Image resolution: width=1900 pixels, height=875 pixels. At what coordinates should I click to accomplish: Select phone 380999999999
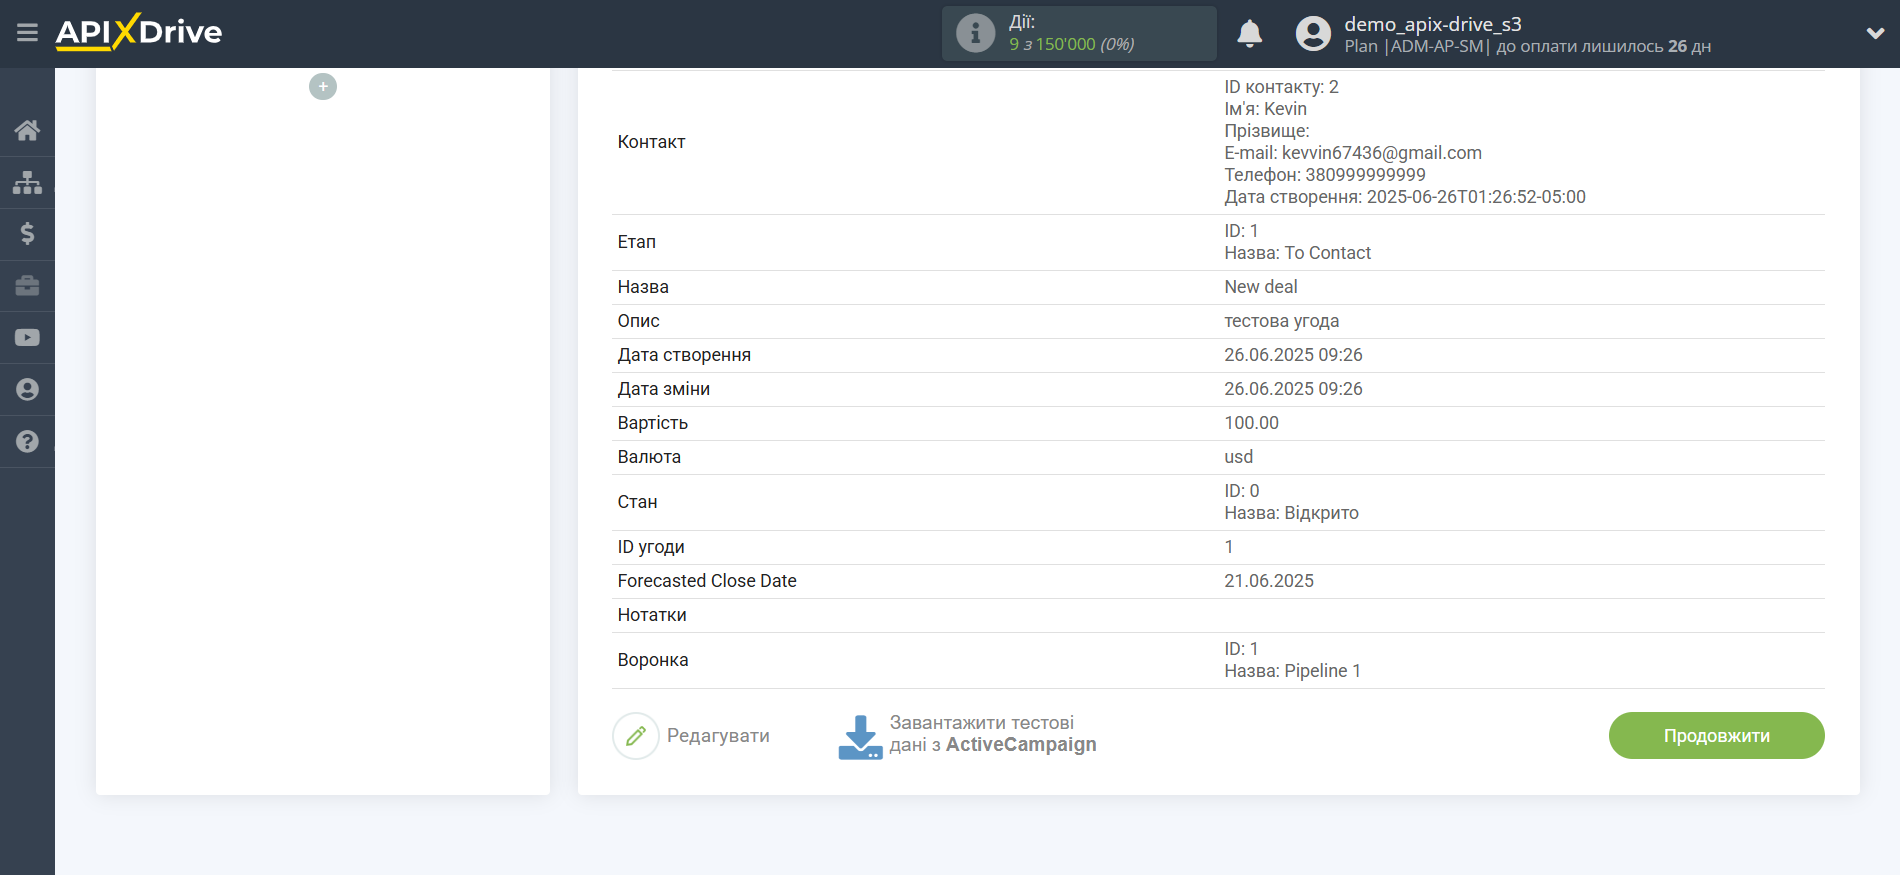[1365, 175]
